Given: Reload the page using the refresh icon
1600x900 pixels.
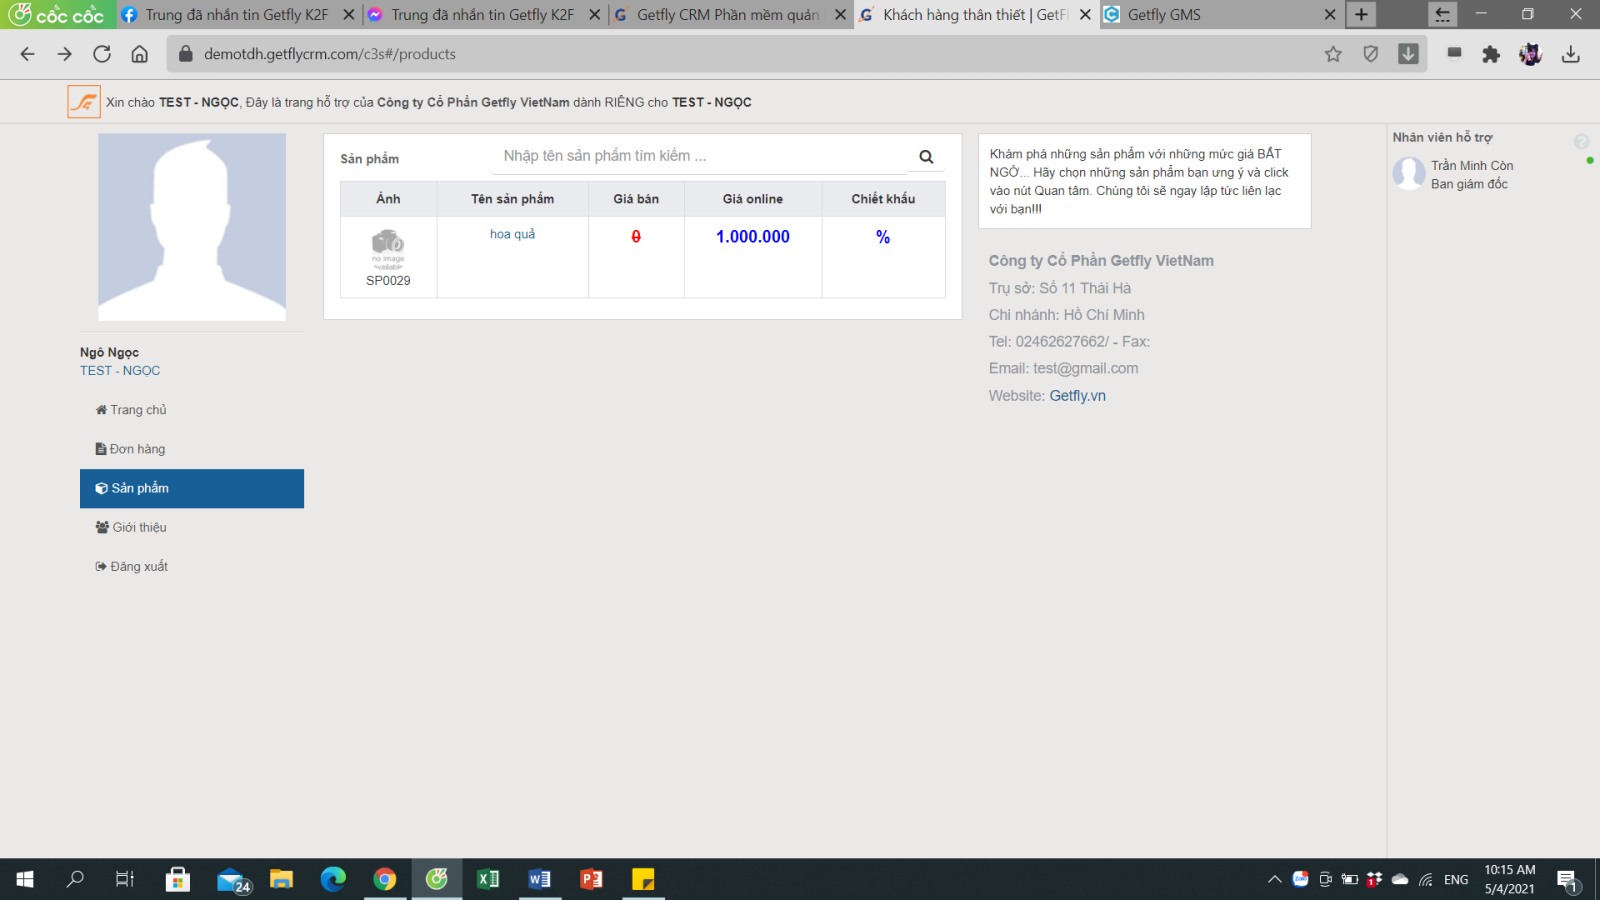Looking at the screenshot, I should pos(102,54).
